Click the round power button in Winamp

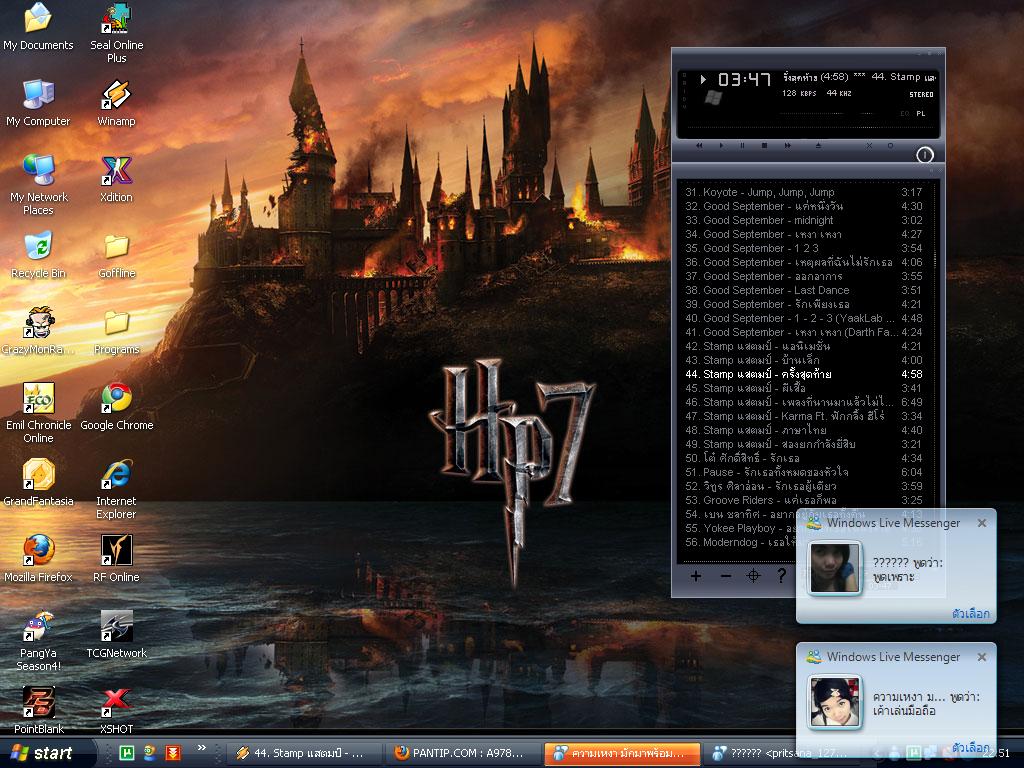(925, 155)
